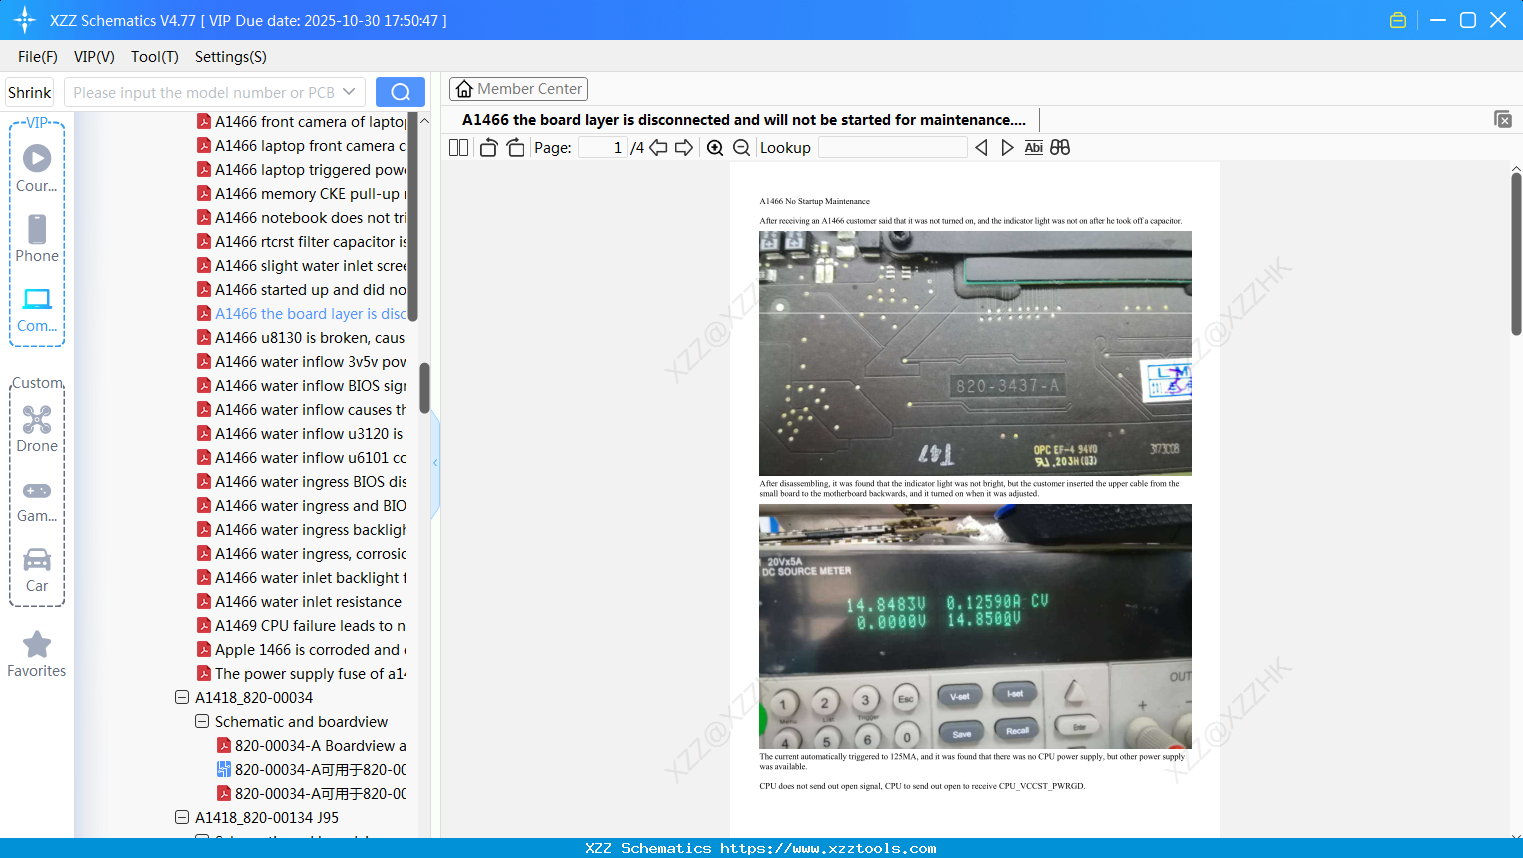Open 'A1469 CPU failure leads to' file
This screenshot has height=858, width=1523.
[310, 626]
